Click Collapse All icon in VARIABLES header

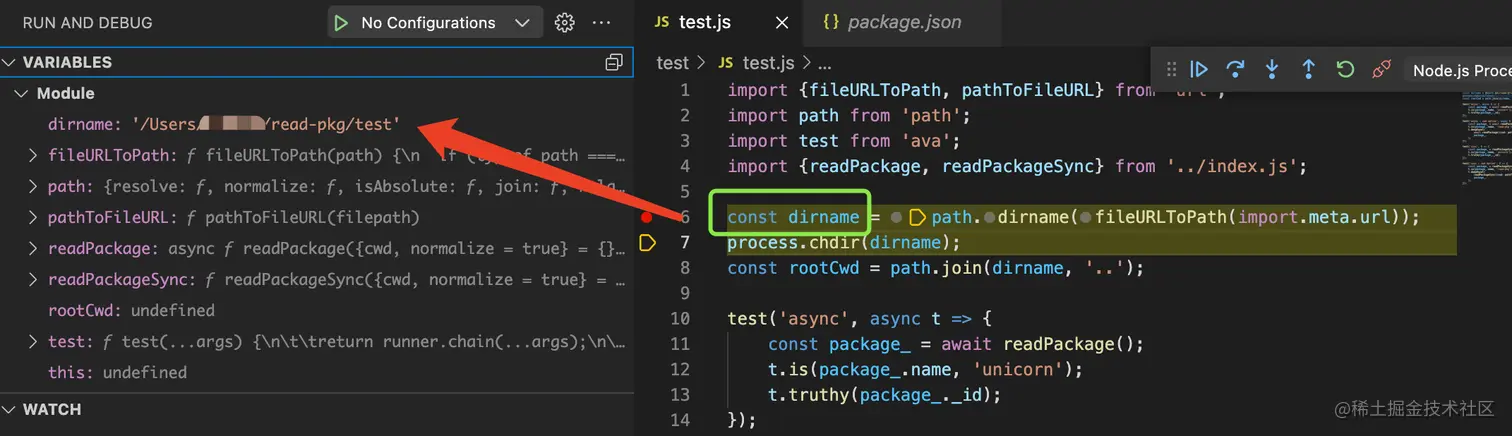click(614, 62)
